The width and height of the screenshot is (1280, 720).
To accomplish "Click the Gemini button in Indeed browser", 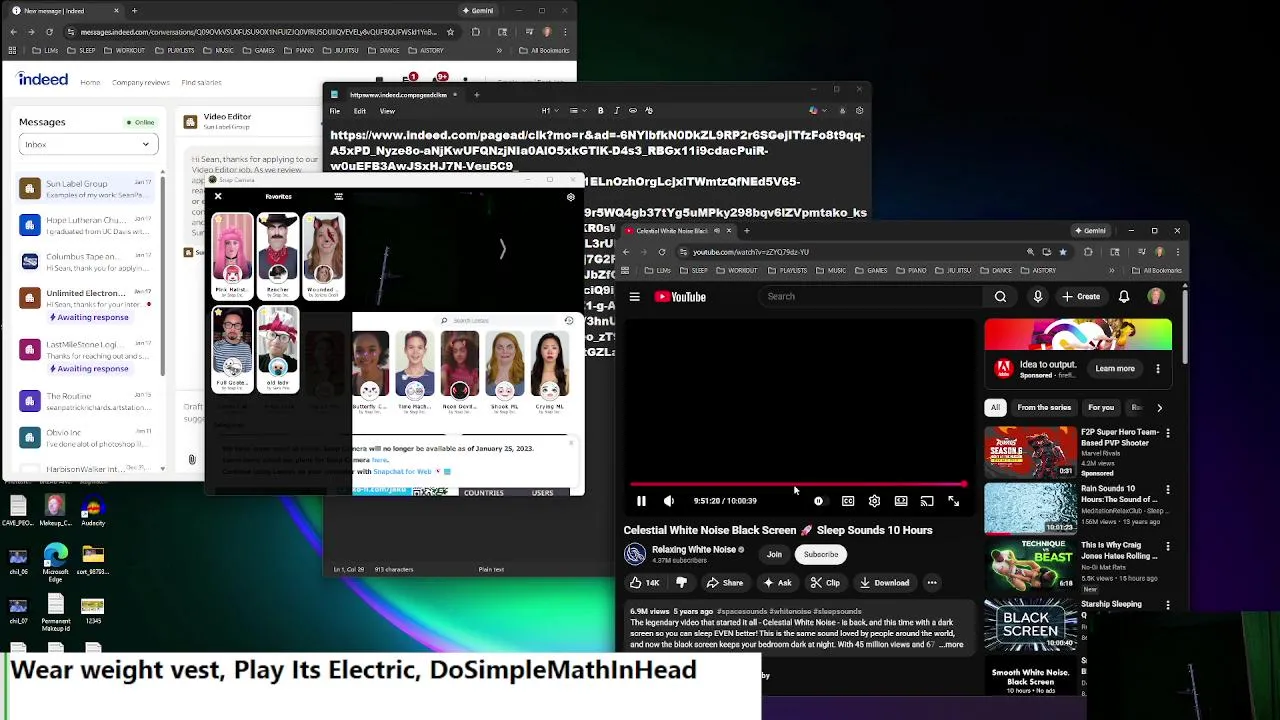I will 478,11.
